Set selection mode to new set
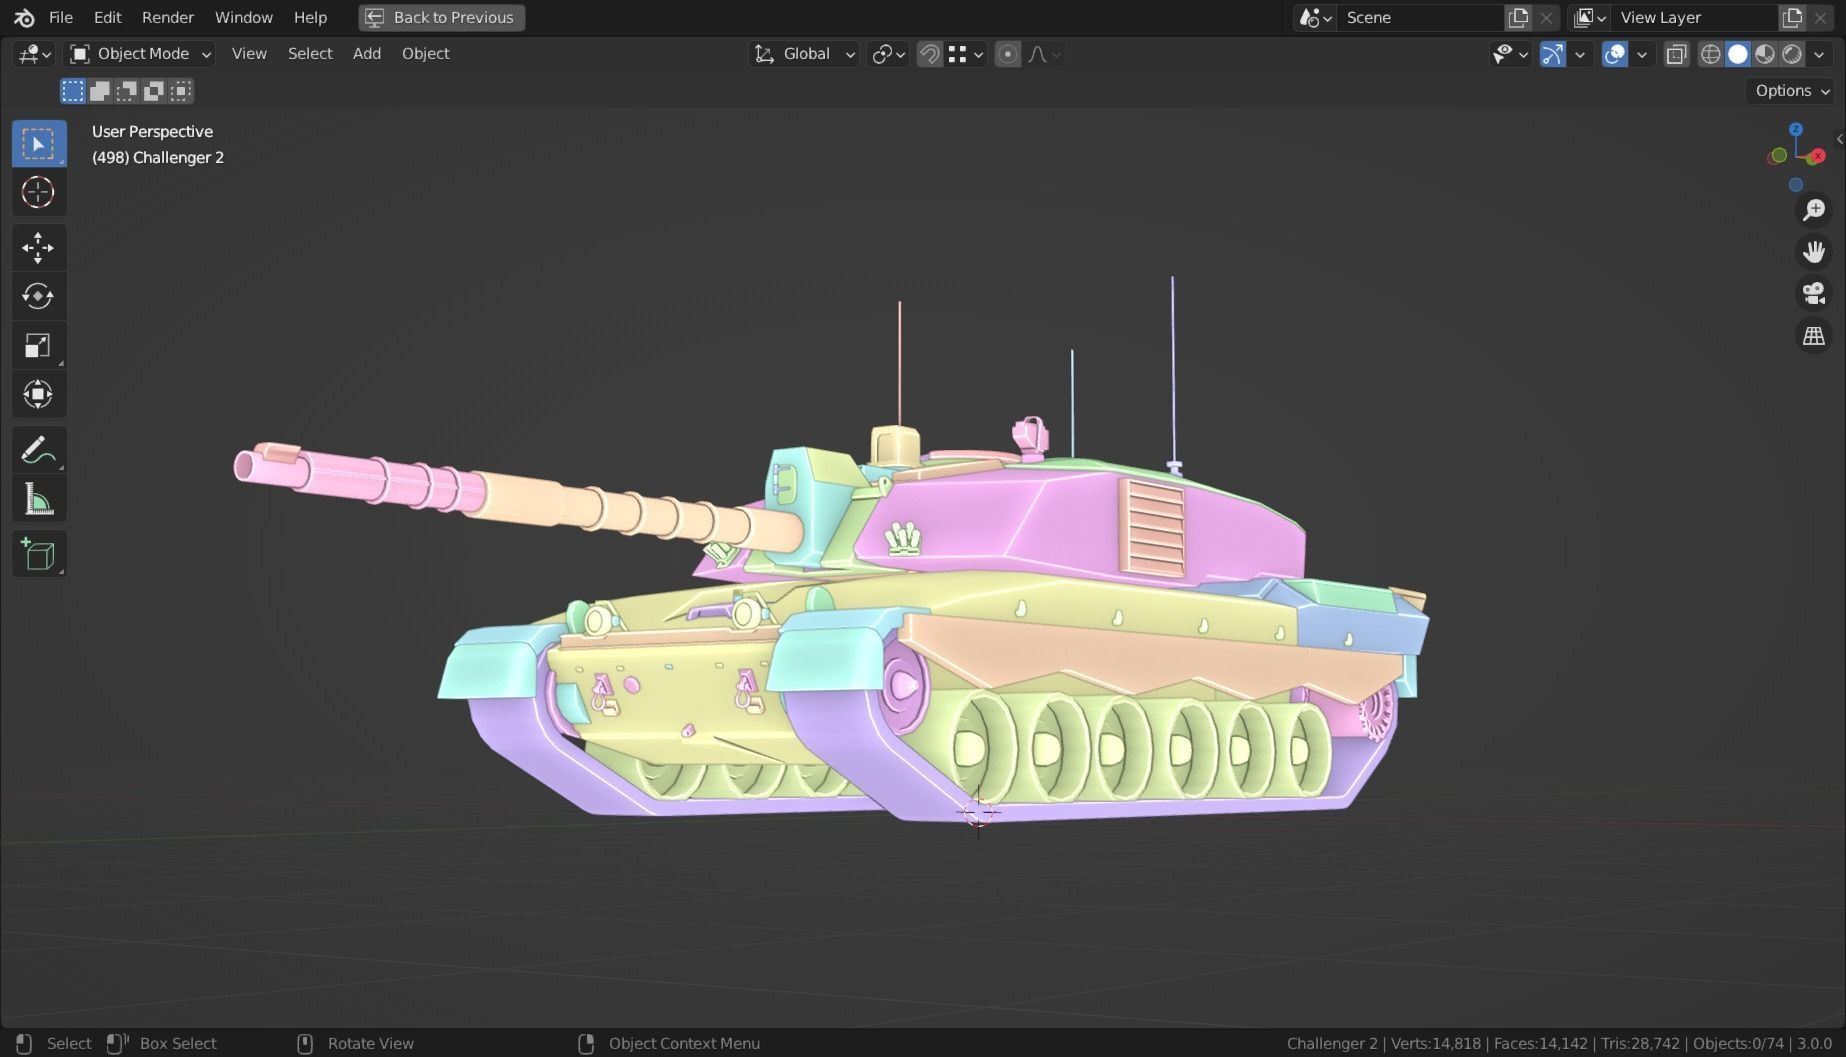The height and width of the screenshot is (1057, 1846). [x=72, y=91]
